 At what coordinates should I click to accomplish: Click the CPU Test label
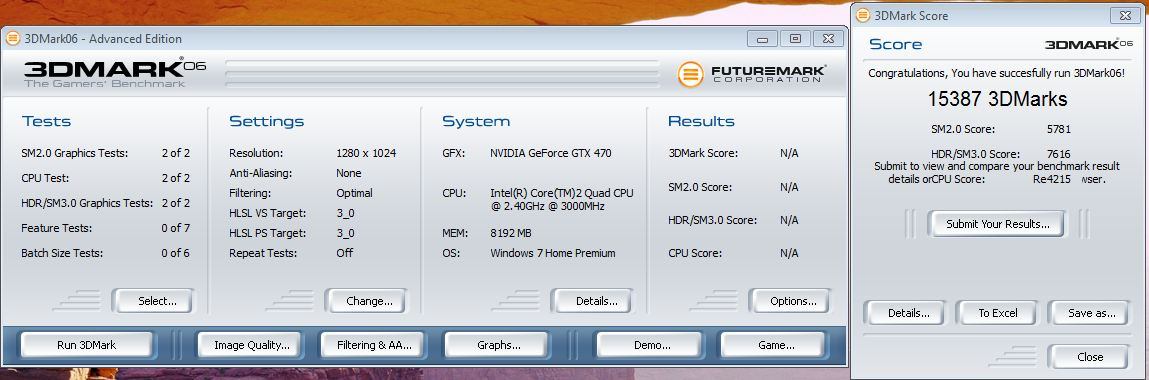point(45,178)
